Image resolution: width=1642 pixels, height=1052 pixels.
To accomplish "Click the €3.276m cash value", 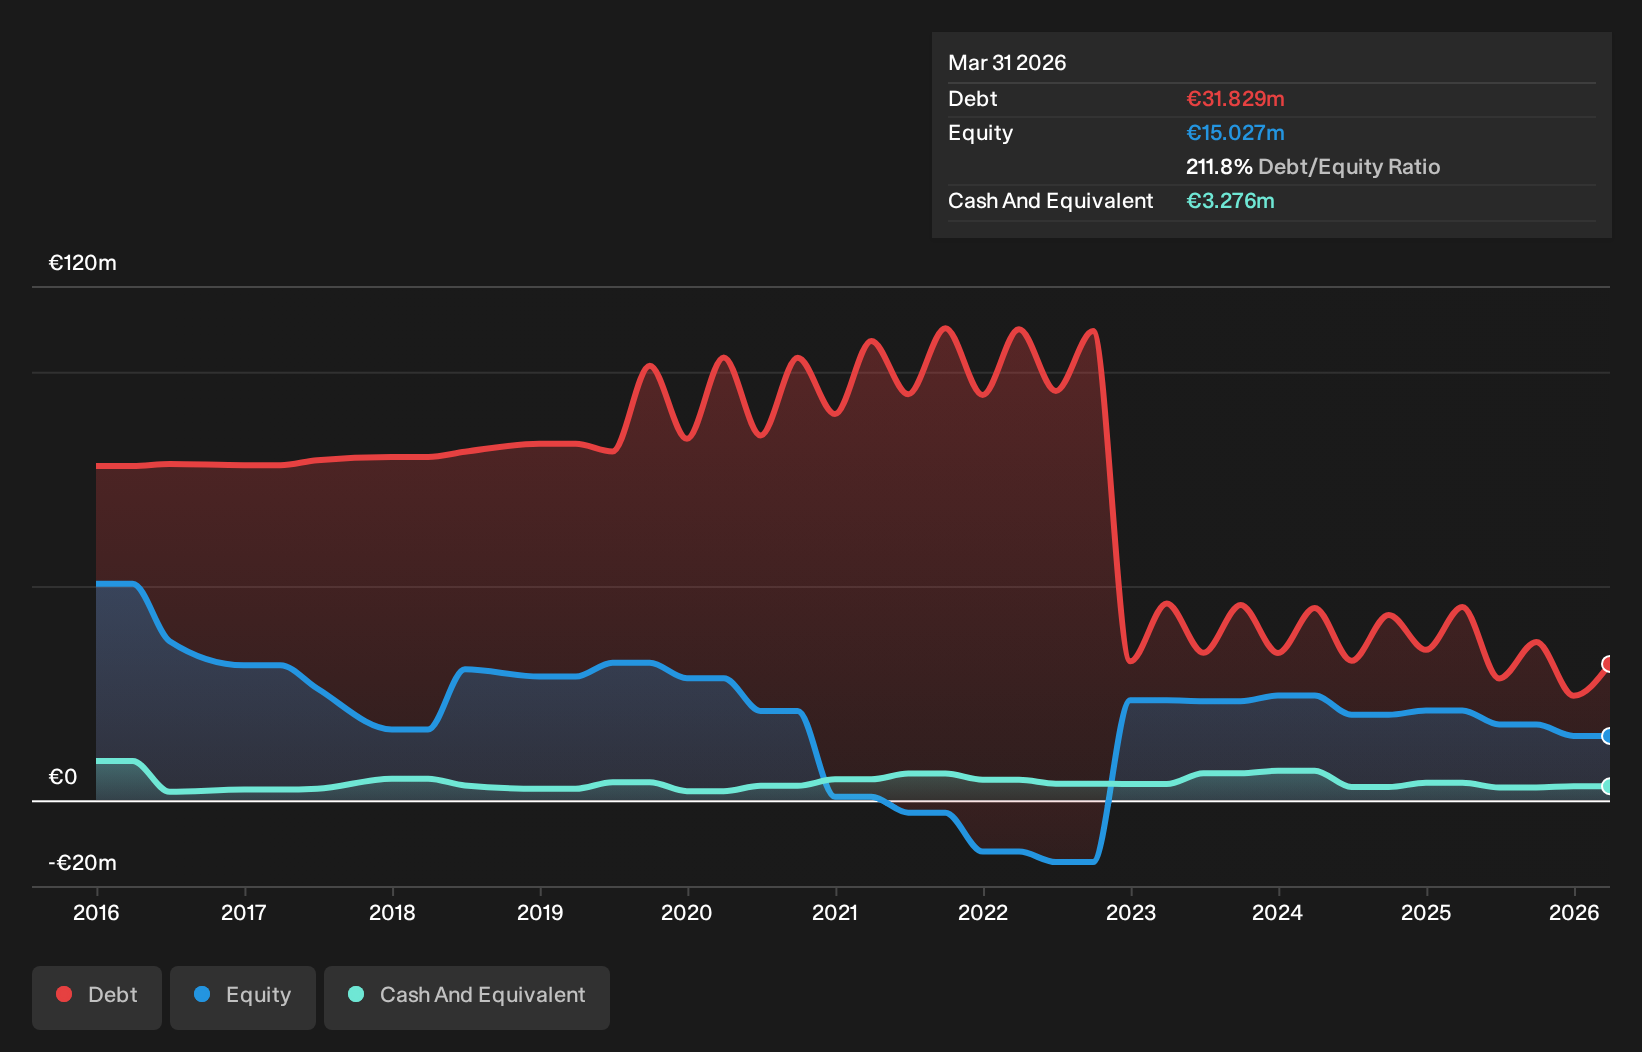I will pyautogui.click(x=1230, y=201).
